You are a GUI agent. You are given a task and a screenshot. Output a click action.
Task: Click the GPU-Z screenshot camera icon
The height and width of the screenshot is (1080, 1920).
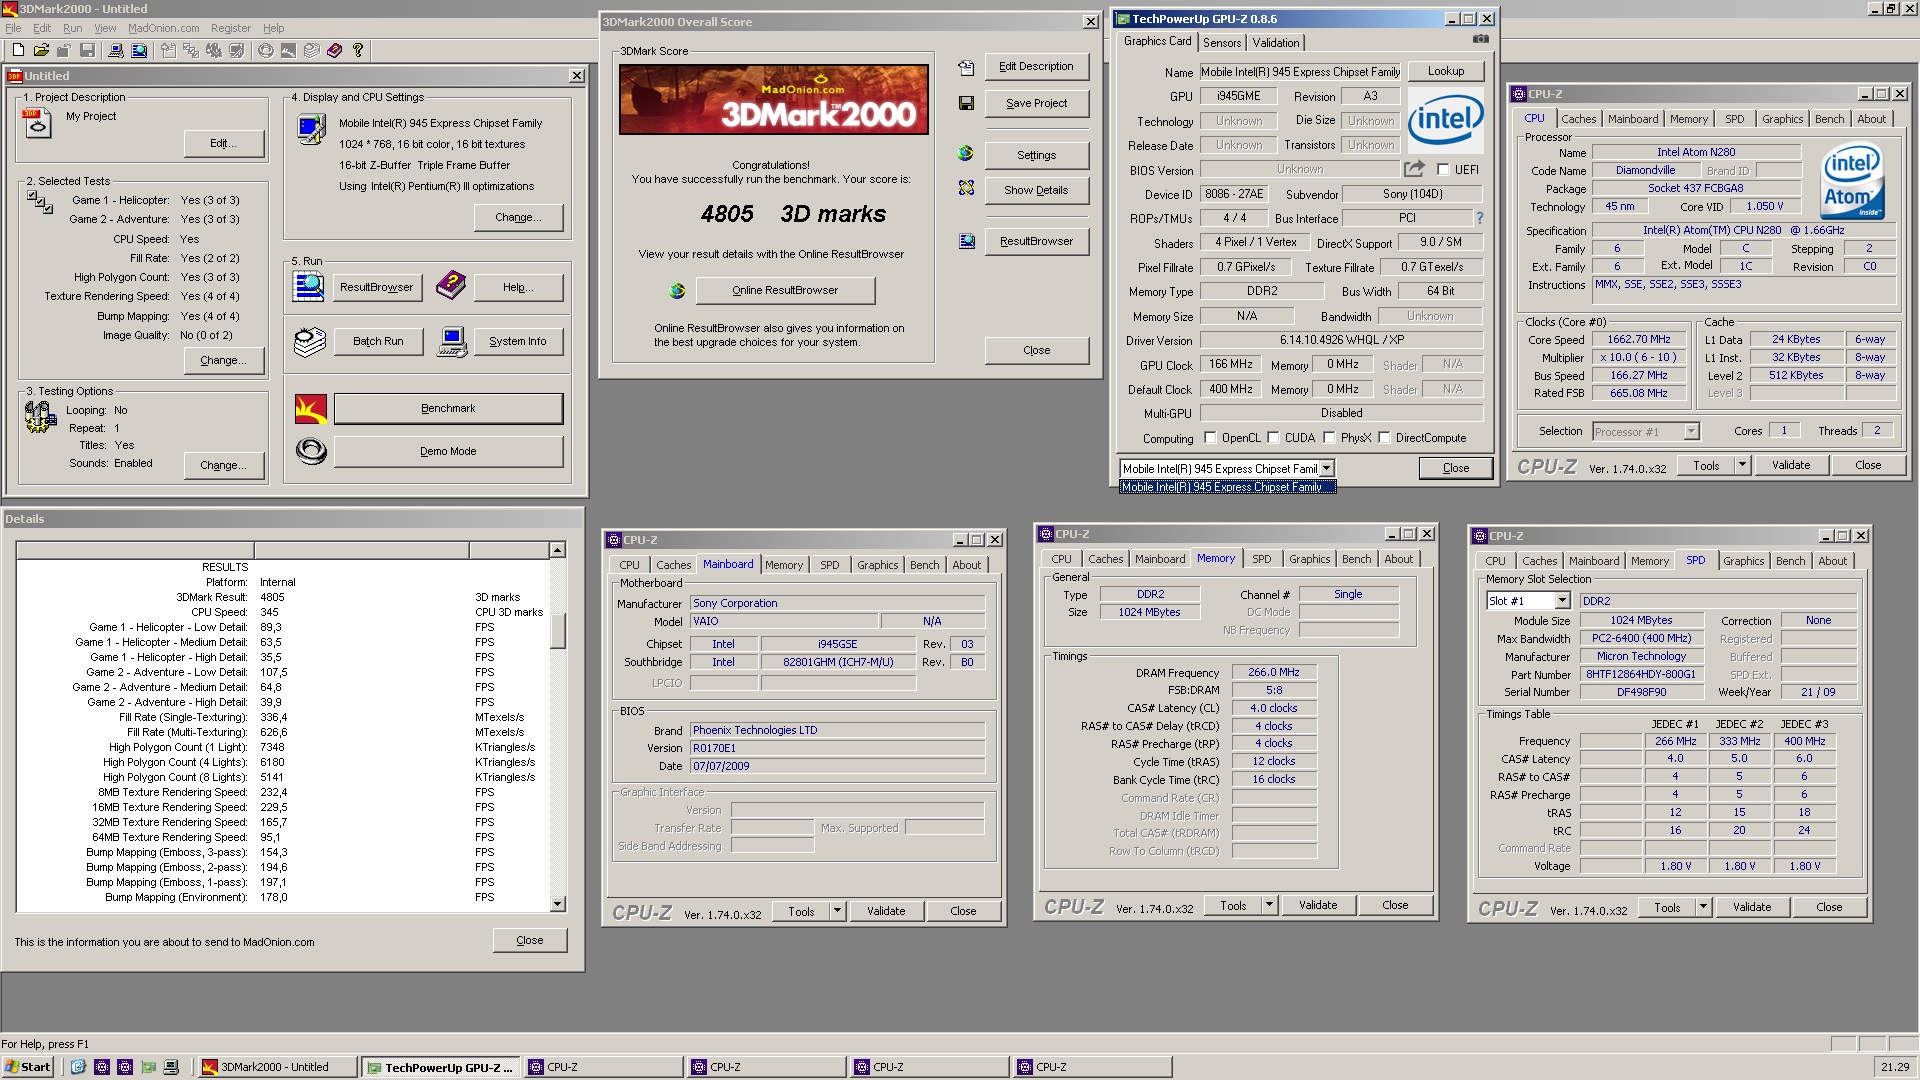1481,39
